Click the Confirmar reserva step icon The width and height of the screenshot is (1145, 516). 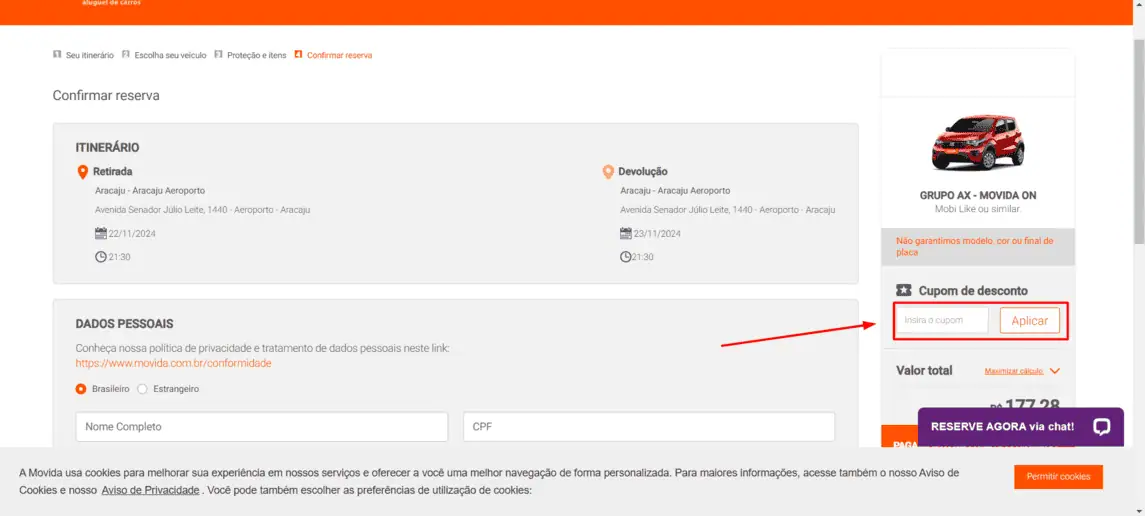point(298,55)
